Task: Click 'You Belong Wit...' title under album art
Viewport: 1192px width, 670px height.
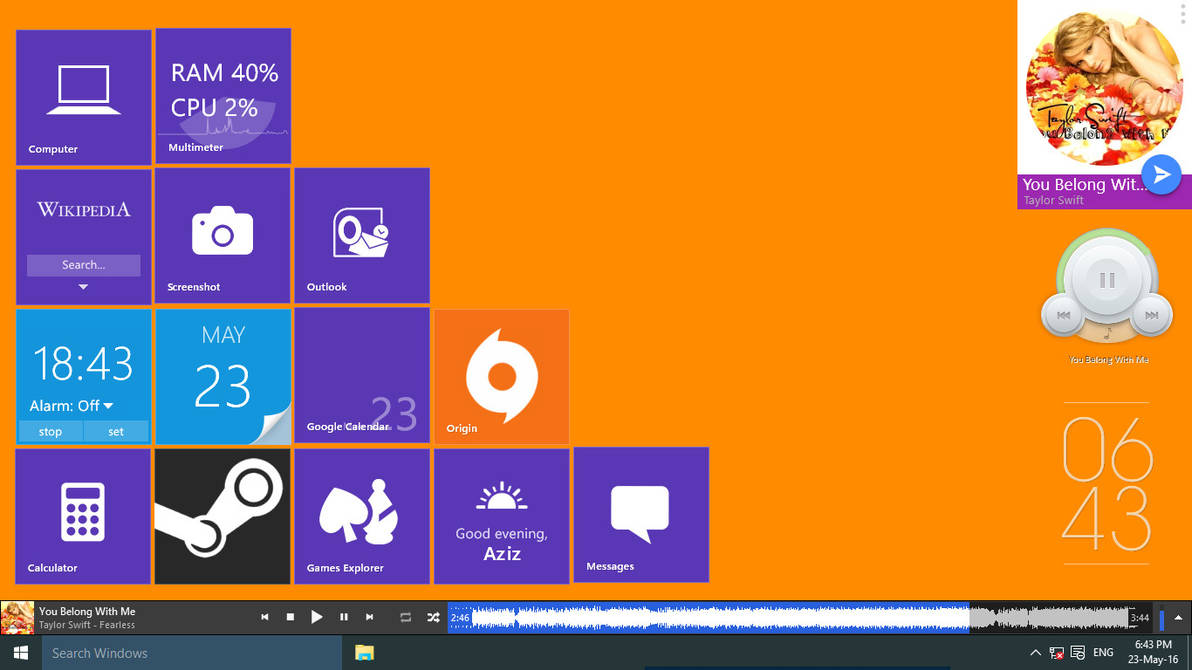Action: (x=1084, y=184)
